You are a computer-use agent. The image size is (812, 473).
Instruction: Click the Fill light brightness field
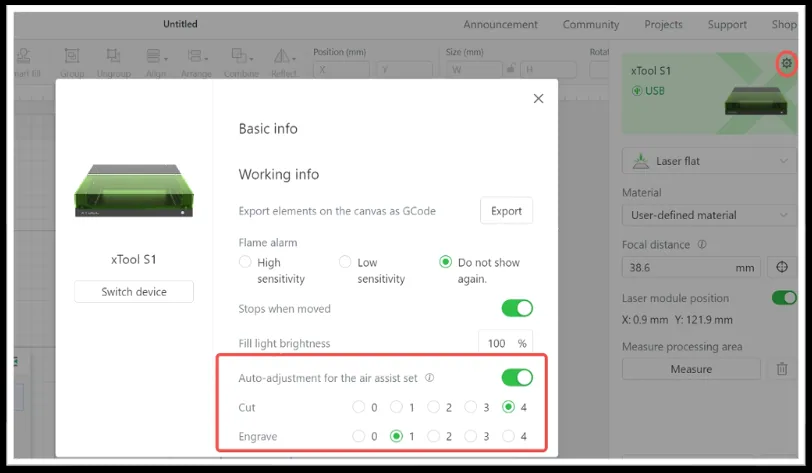505,343
